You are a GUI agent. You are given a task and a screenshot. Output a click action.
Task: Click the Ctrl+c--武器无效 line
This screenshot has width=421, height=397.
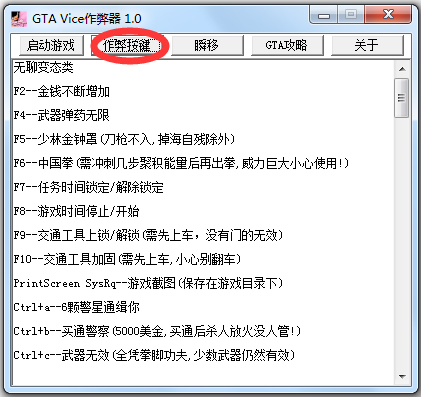click(154, 355)
